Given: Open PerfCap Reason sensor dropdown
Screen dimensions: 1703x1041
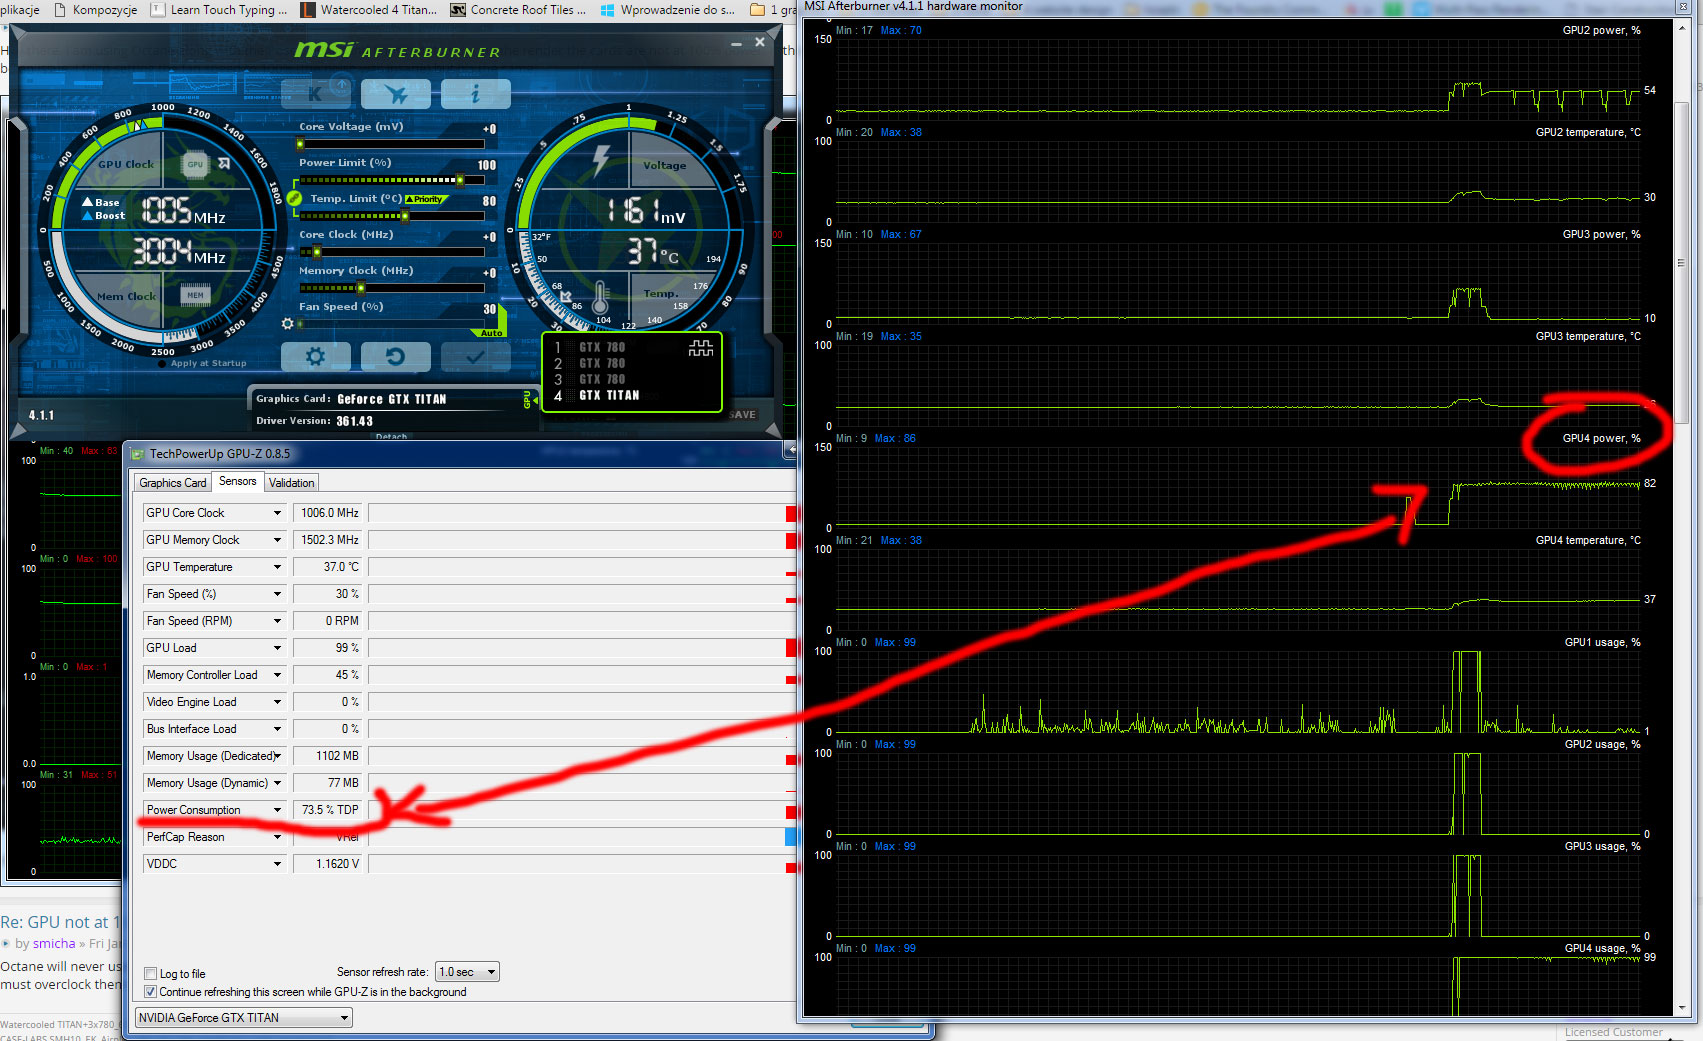Looking at the screenshot, I should (277, 837).
